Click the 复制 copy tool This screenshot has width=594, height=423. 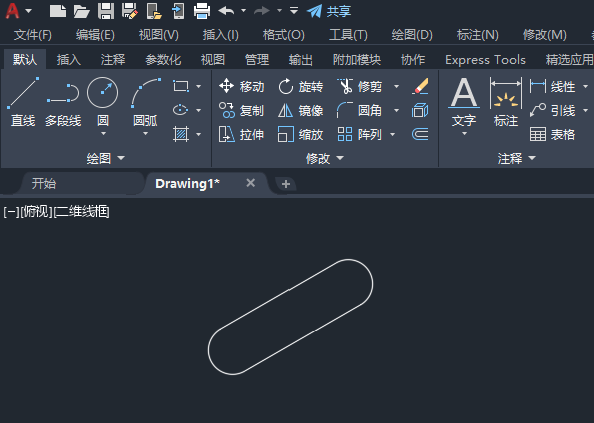point(241,111)
